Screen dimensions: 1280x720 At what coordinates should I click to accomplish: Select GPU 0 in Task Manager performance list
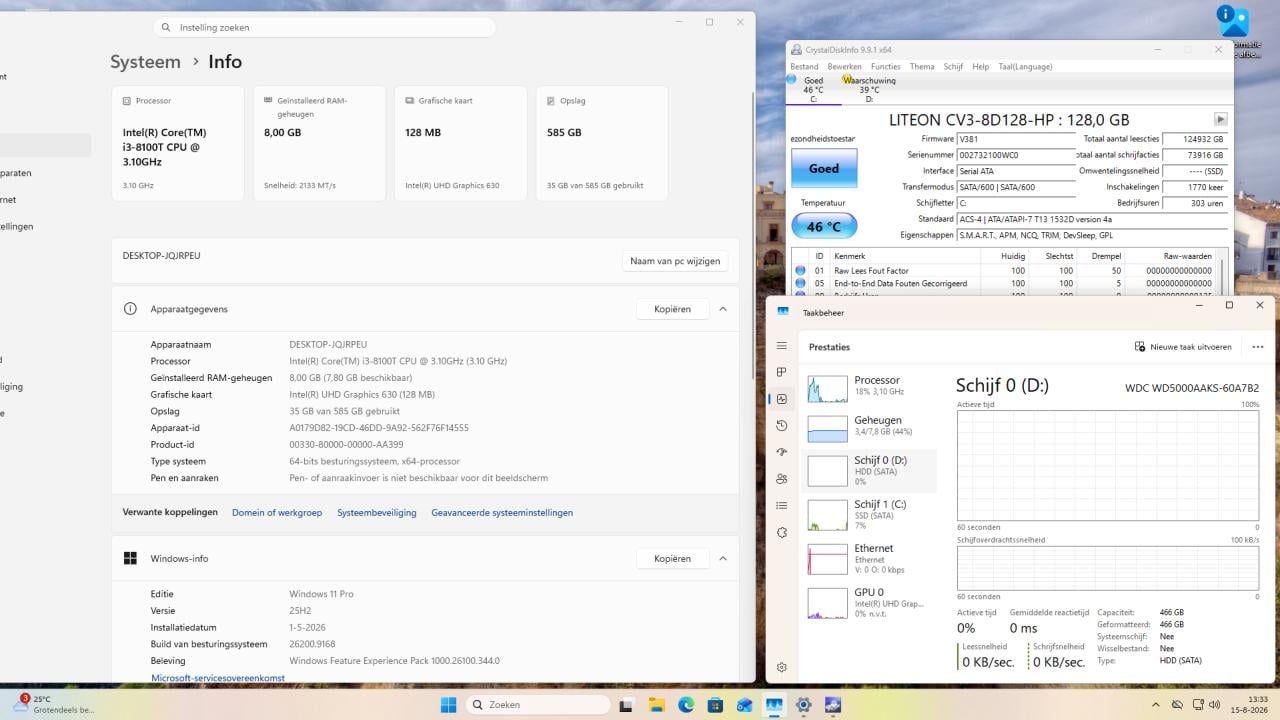tap(870, 602)
